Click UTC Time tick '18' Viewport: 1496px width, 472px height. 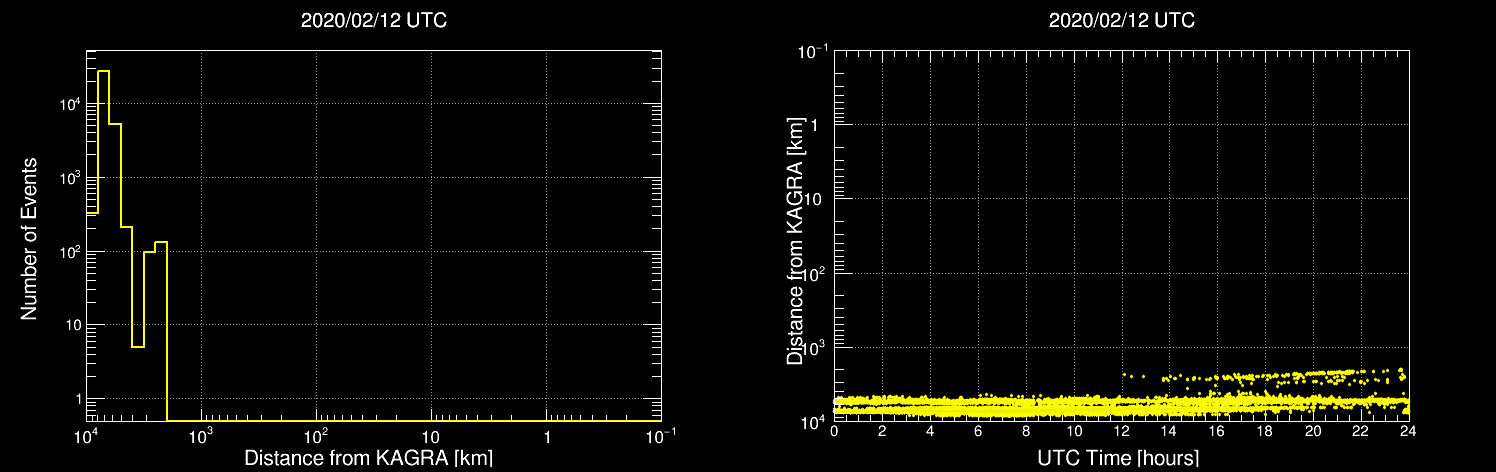click(x=1265, y=431)
